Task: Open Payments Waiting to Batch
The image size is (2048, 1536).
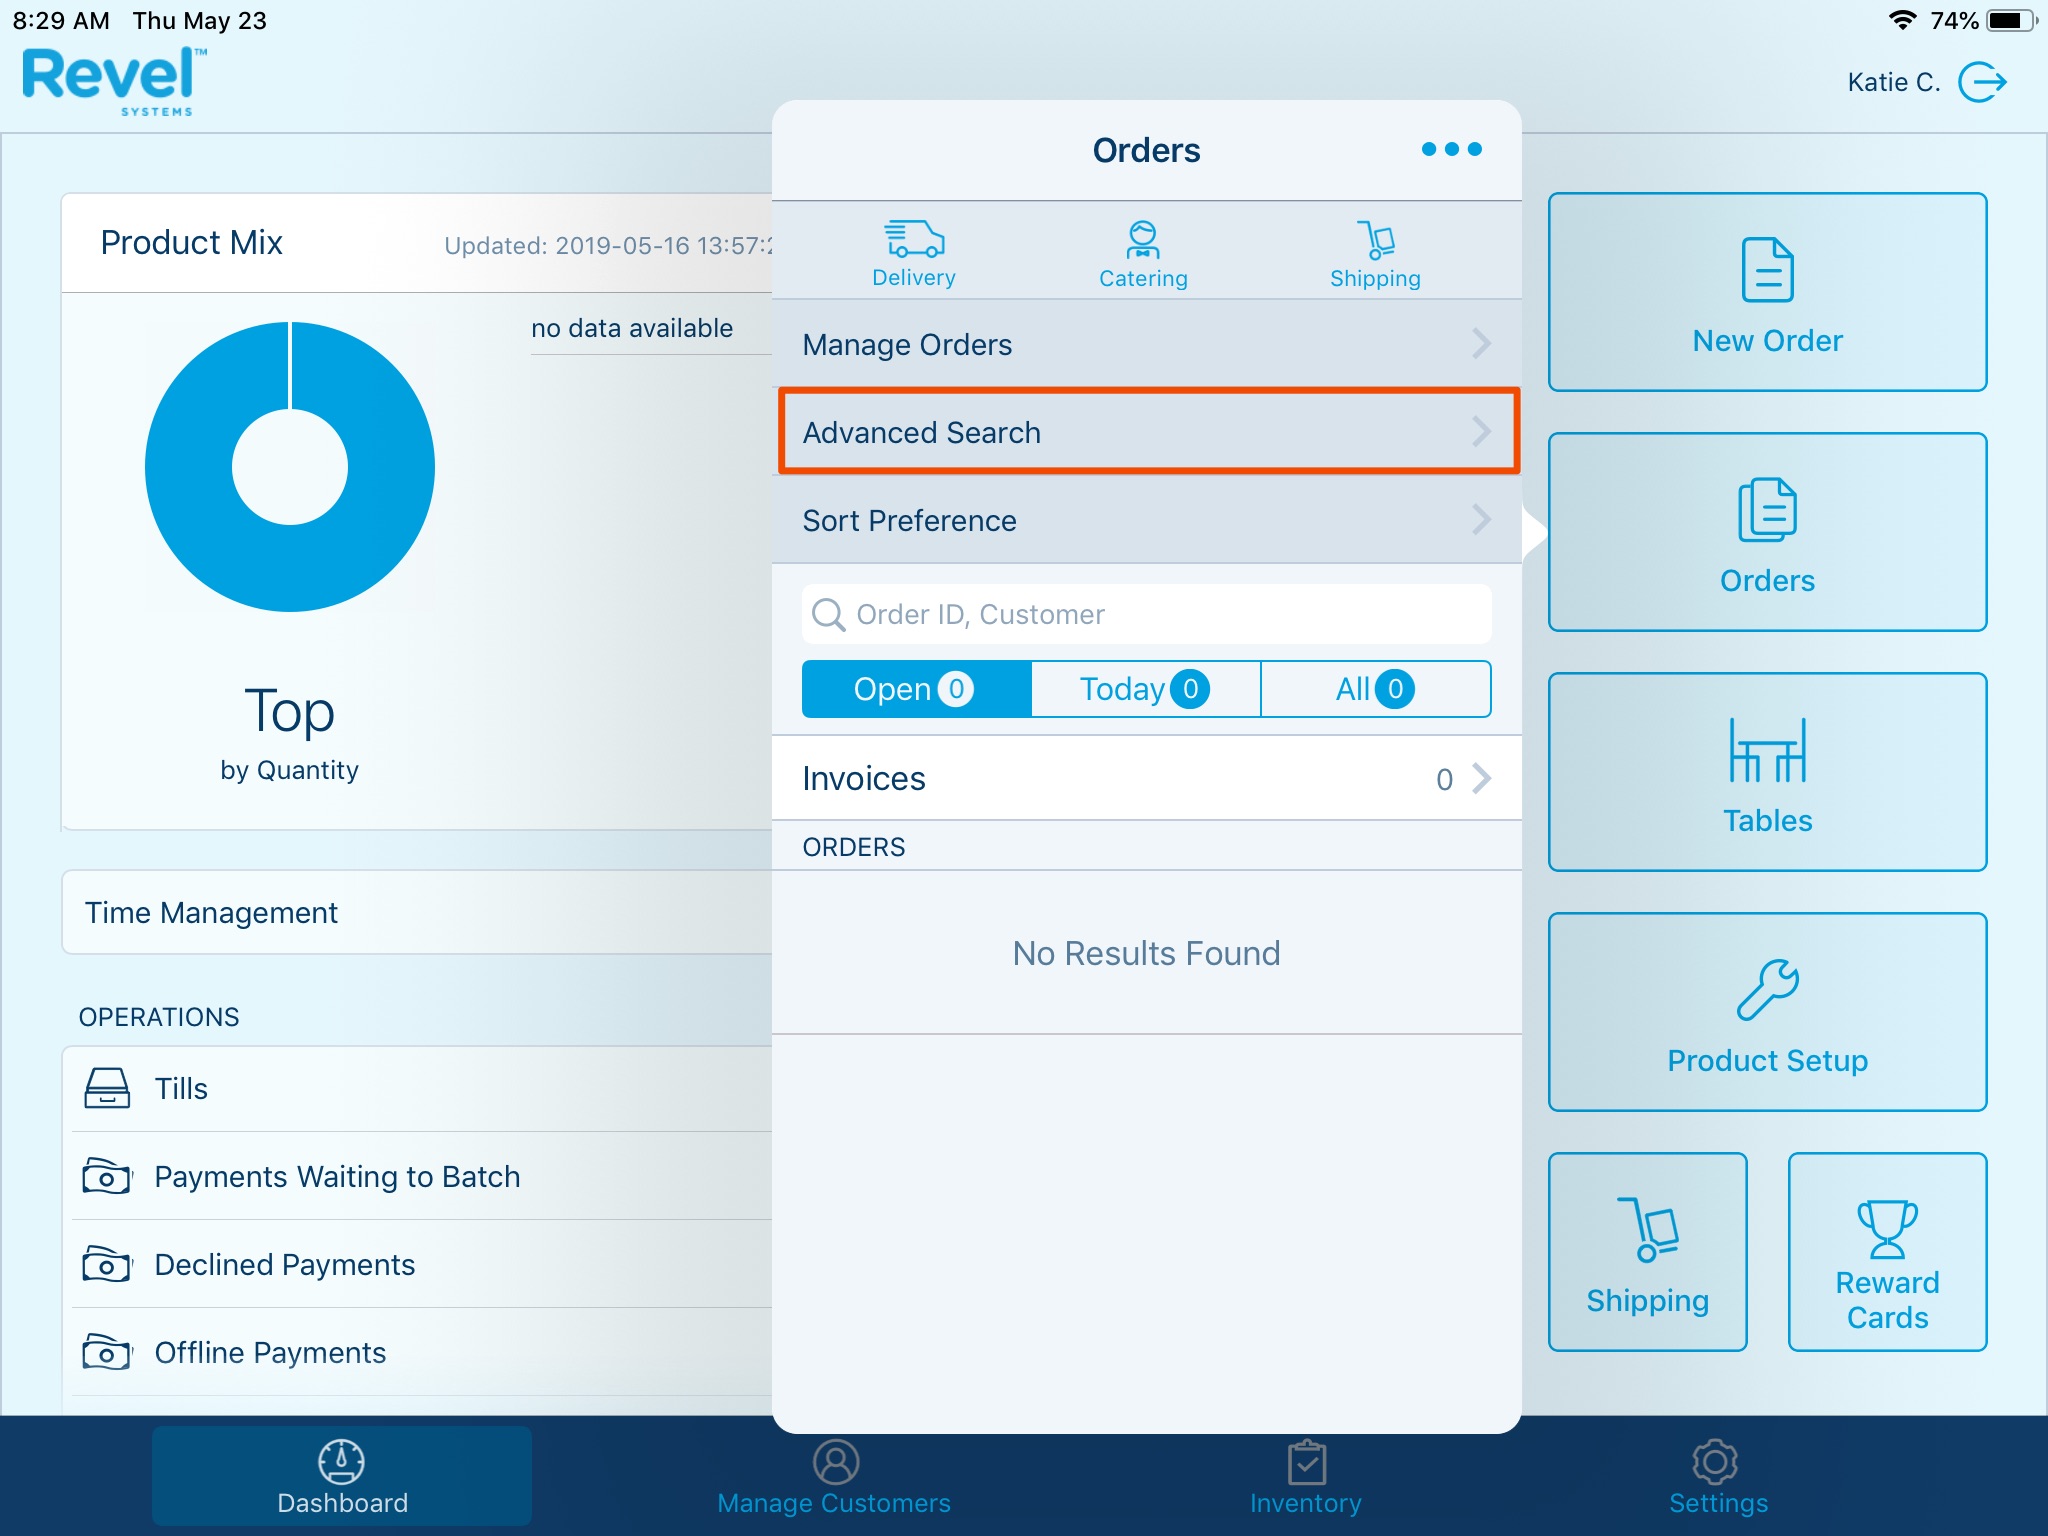Action: coord(336,1177)
